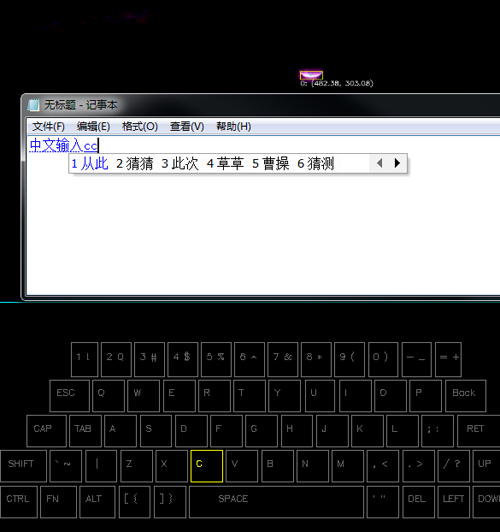Image resolution: width=500 pixels, height=532 pixels.
Task: Show next IME candidate page arrow
Action: [397, 163]
